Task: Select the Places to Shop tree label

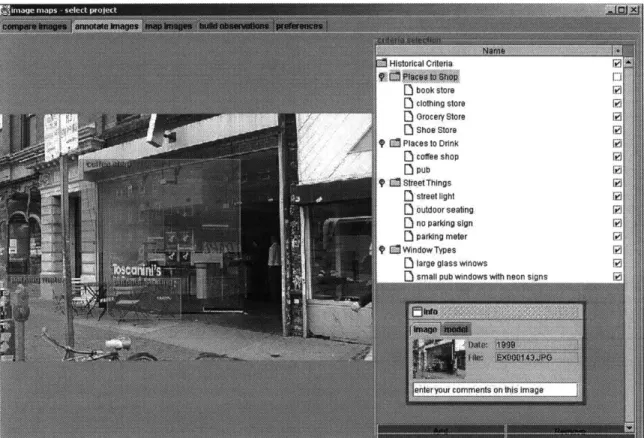Action: [x=430, y=77]
